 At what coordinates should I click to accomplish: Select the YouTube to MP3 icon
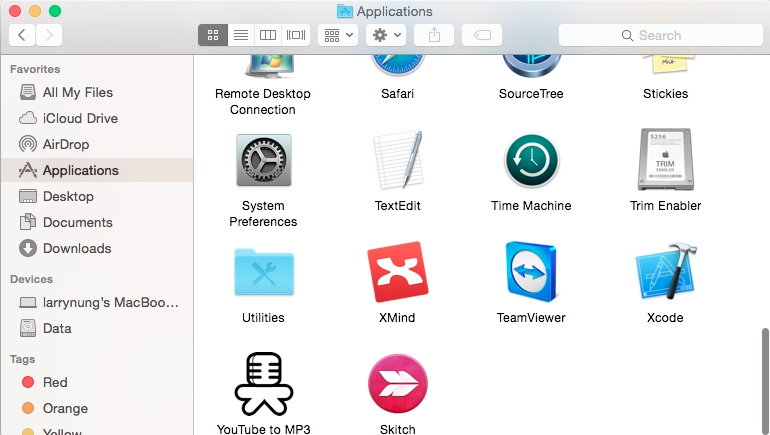point(264,384)
